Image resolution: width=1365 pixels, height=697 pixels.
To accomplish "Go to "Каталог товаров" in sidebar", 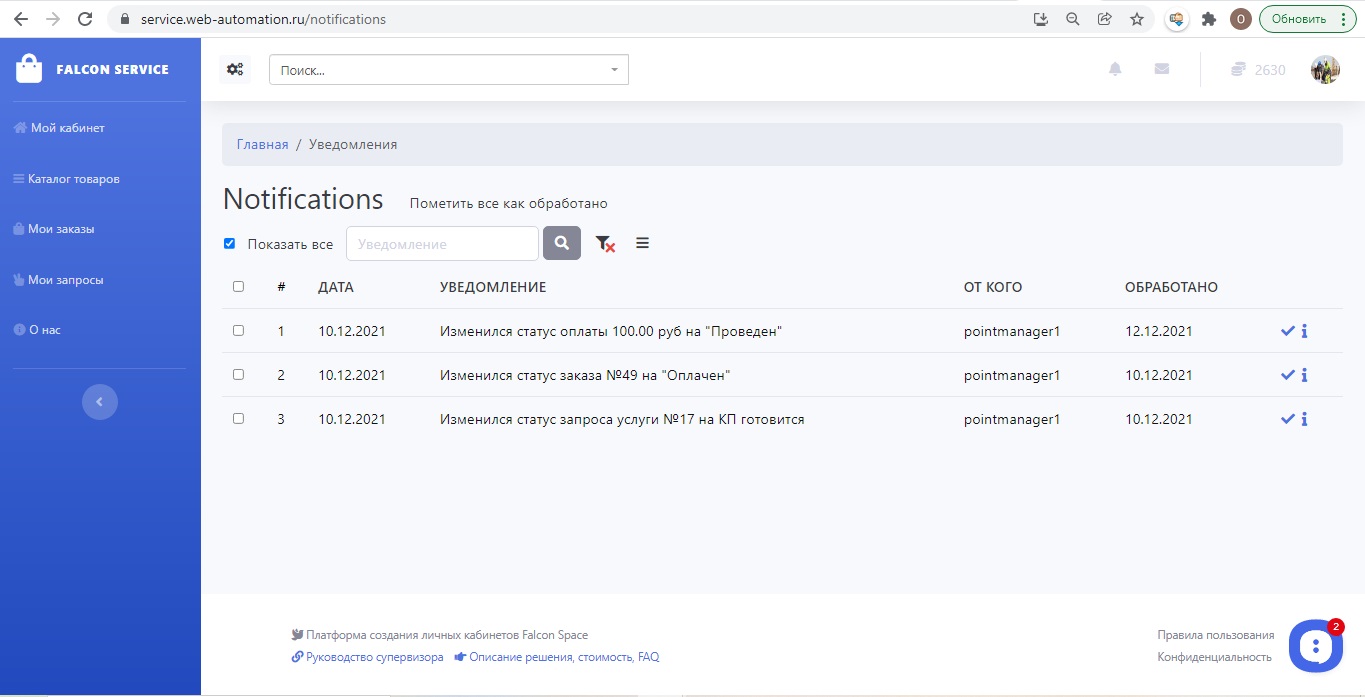I will pyautogui.click(x=73, y=179).
